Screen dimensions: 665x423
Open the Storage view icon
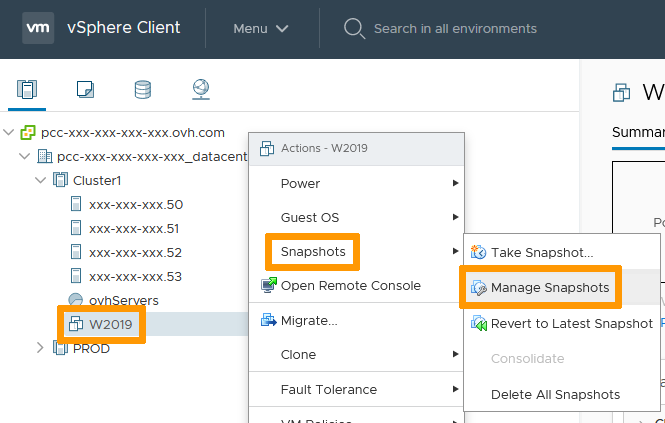point(143,90)
